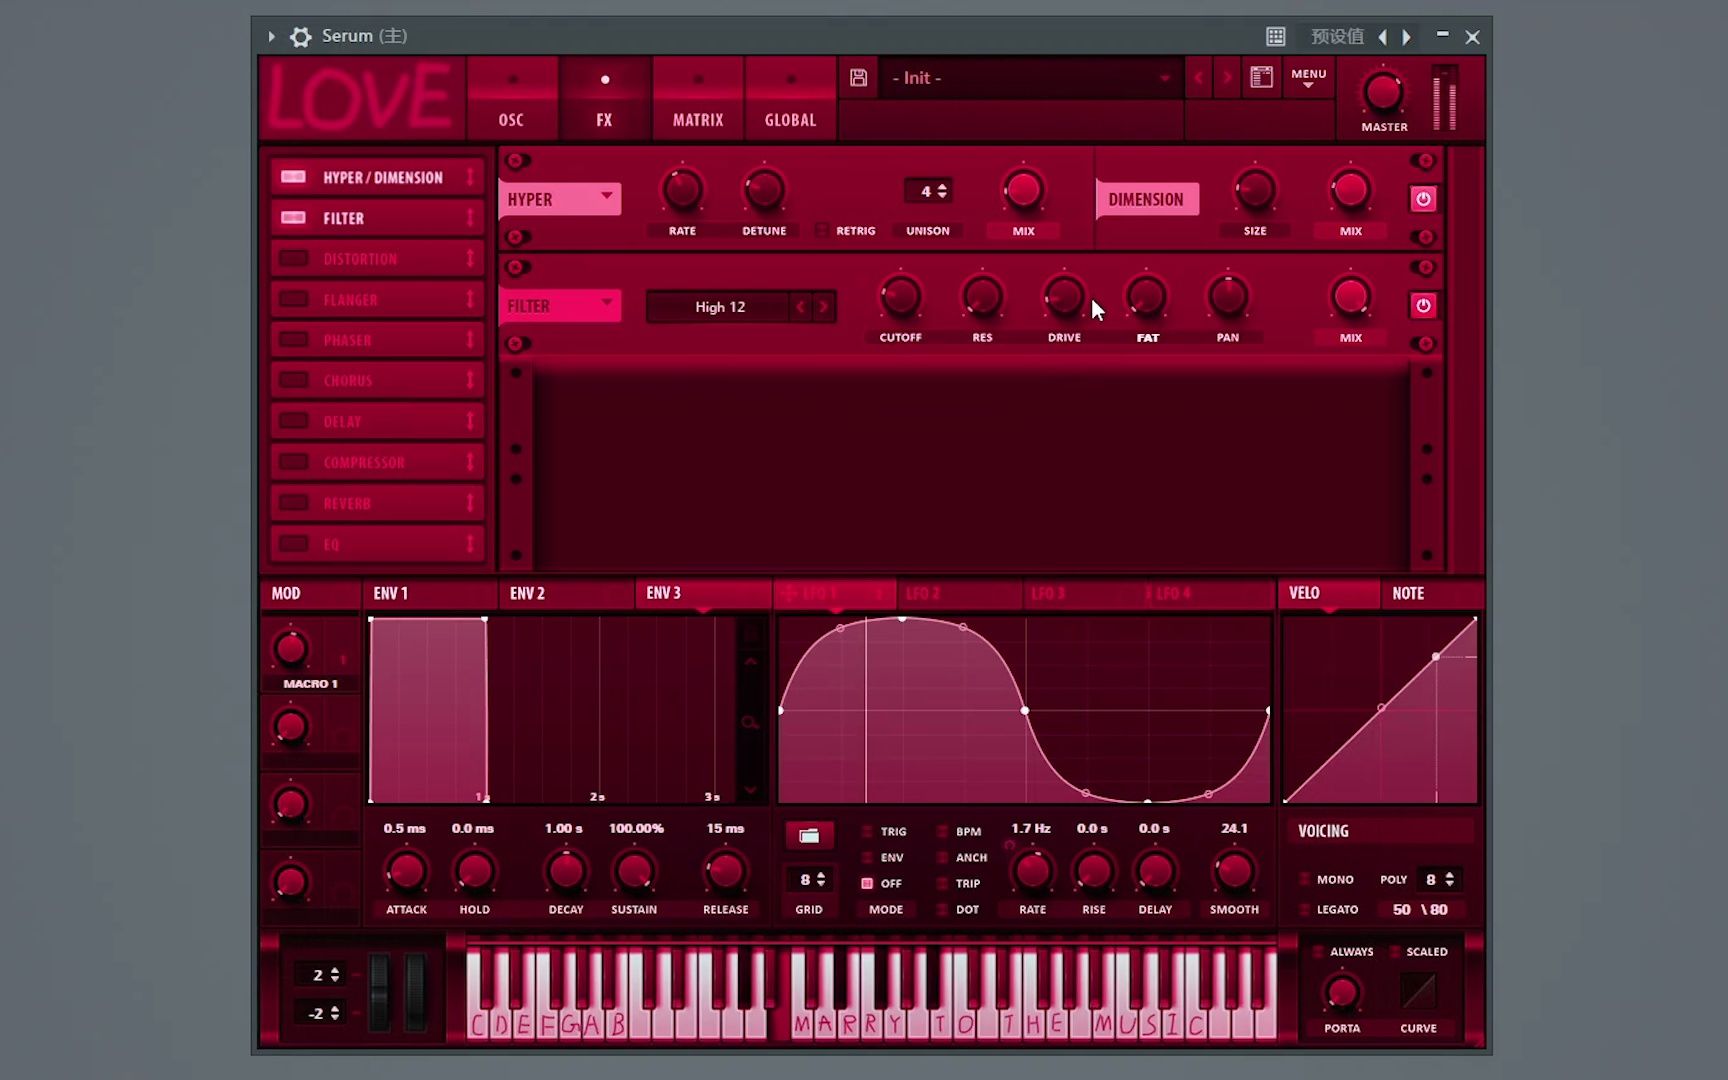The height and width of the screenshot is (1080, 1728).
Task: Go to the previous FL preset arrow
Action: (x=1382, y=37)
